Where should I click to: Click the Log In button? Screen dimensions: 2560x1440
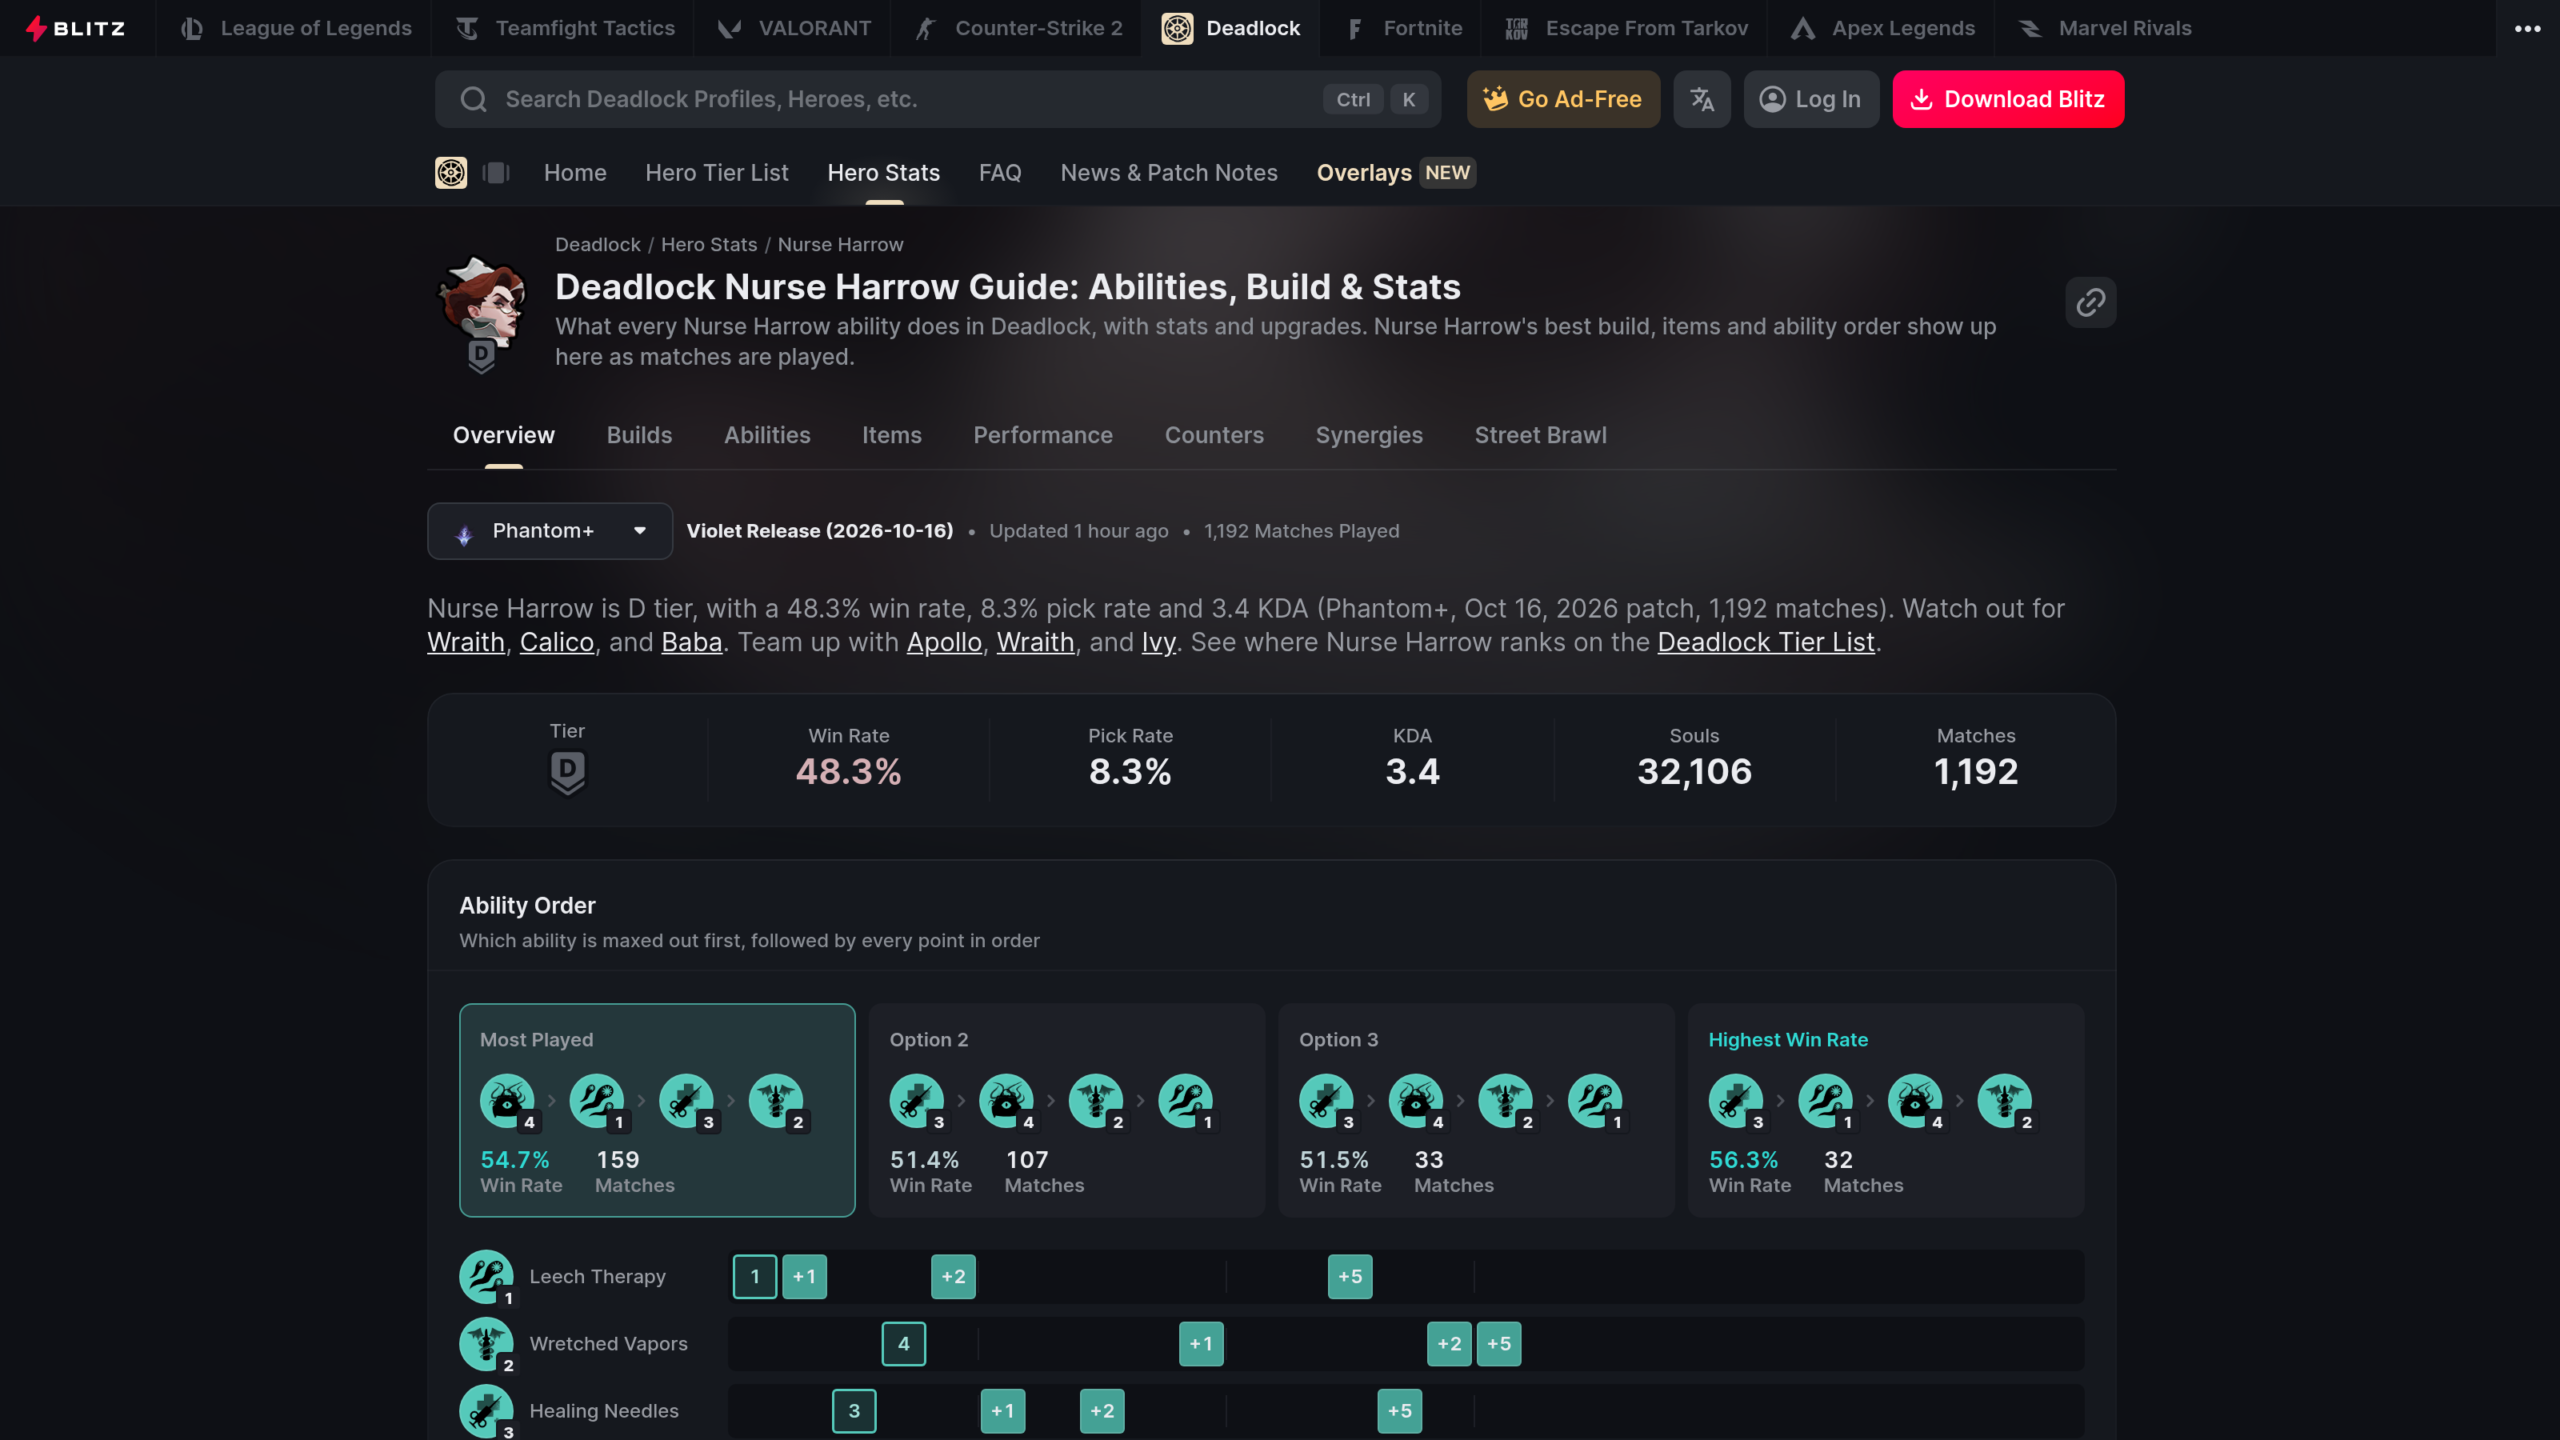pyautogui.click(x=1811, y=99)
